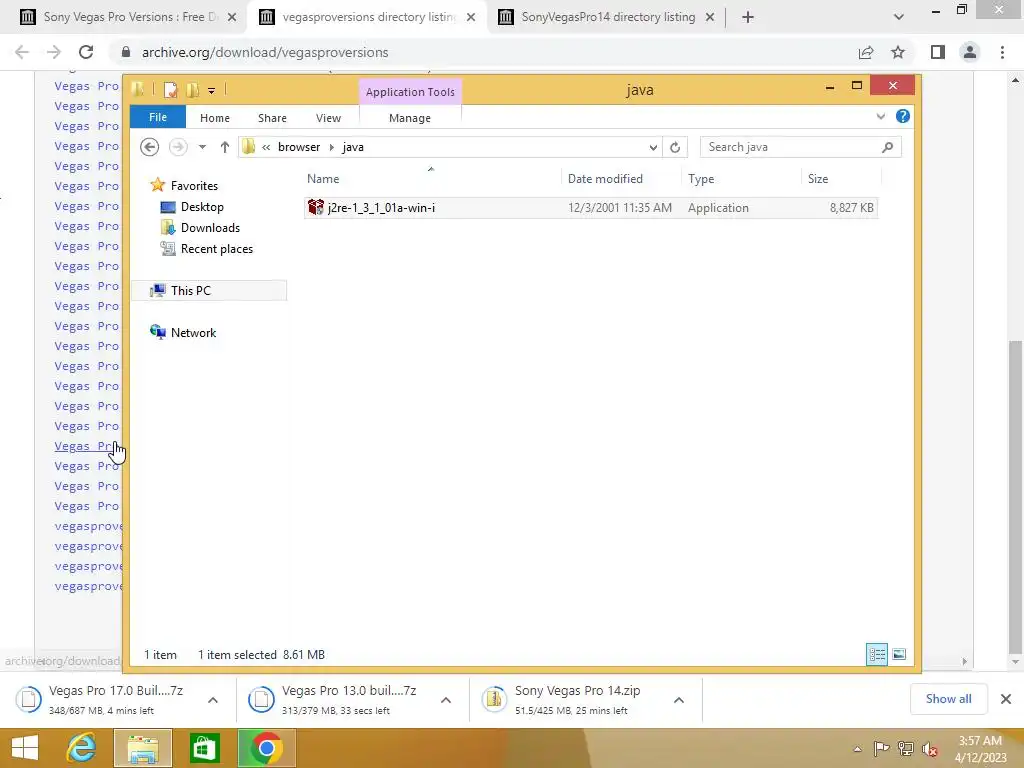Toggle Chrome side panel icon
This screenshot has height=768, width=1024.
tap(938, 52)
